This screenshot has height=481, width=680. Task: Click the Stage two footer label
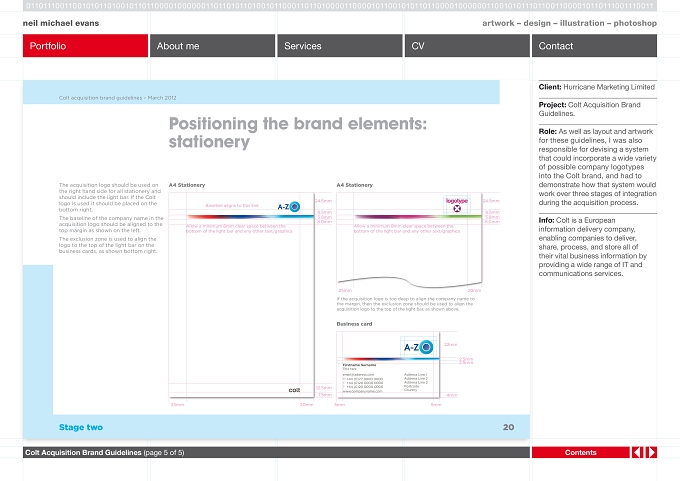[81, 427]
